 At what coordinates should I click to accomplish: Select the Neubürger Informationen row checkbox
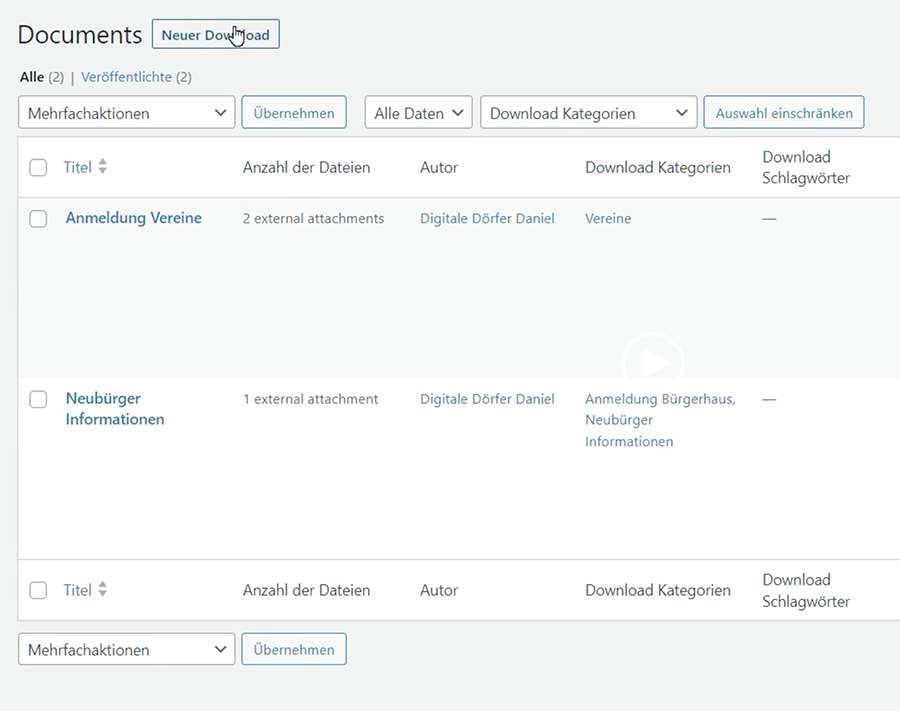tap(38, 399)
